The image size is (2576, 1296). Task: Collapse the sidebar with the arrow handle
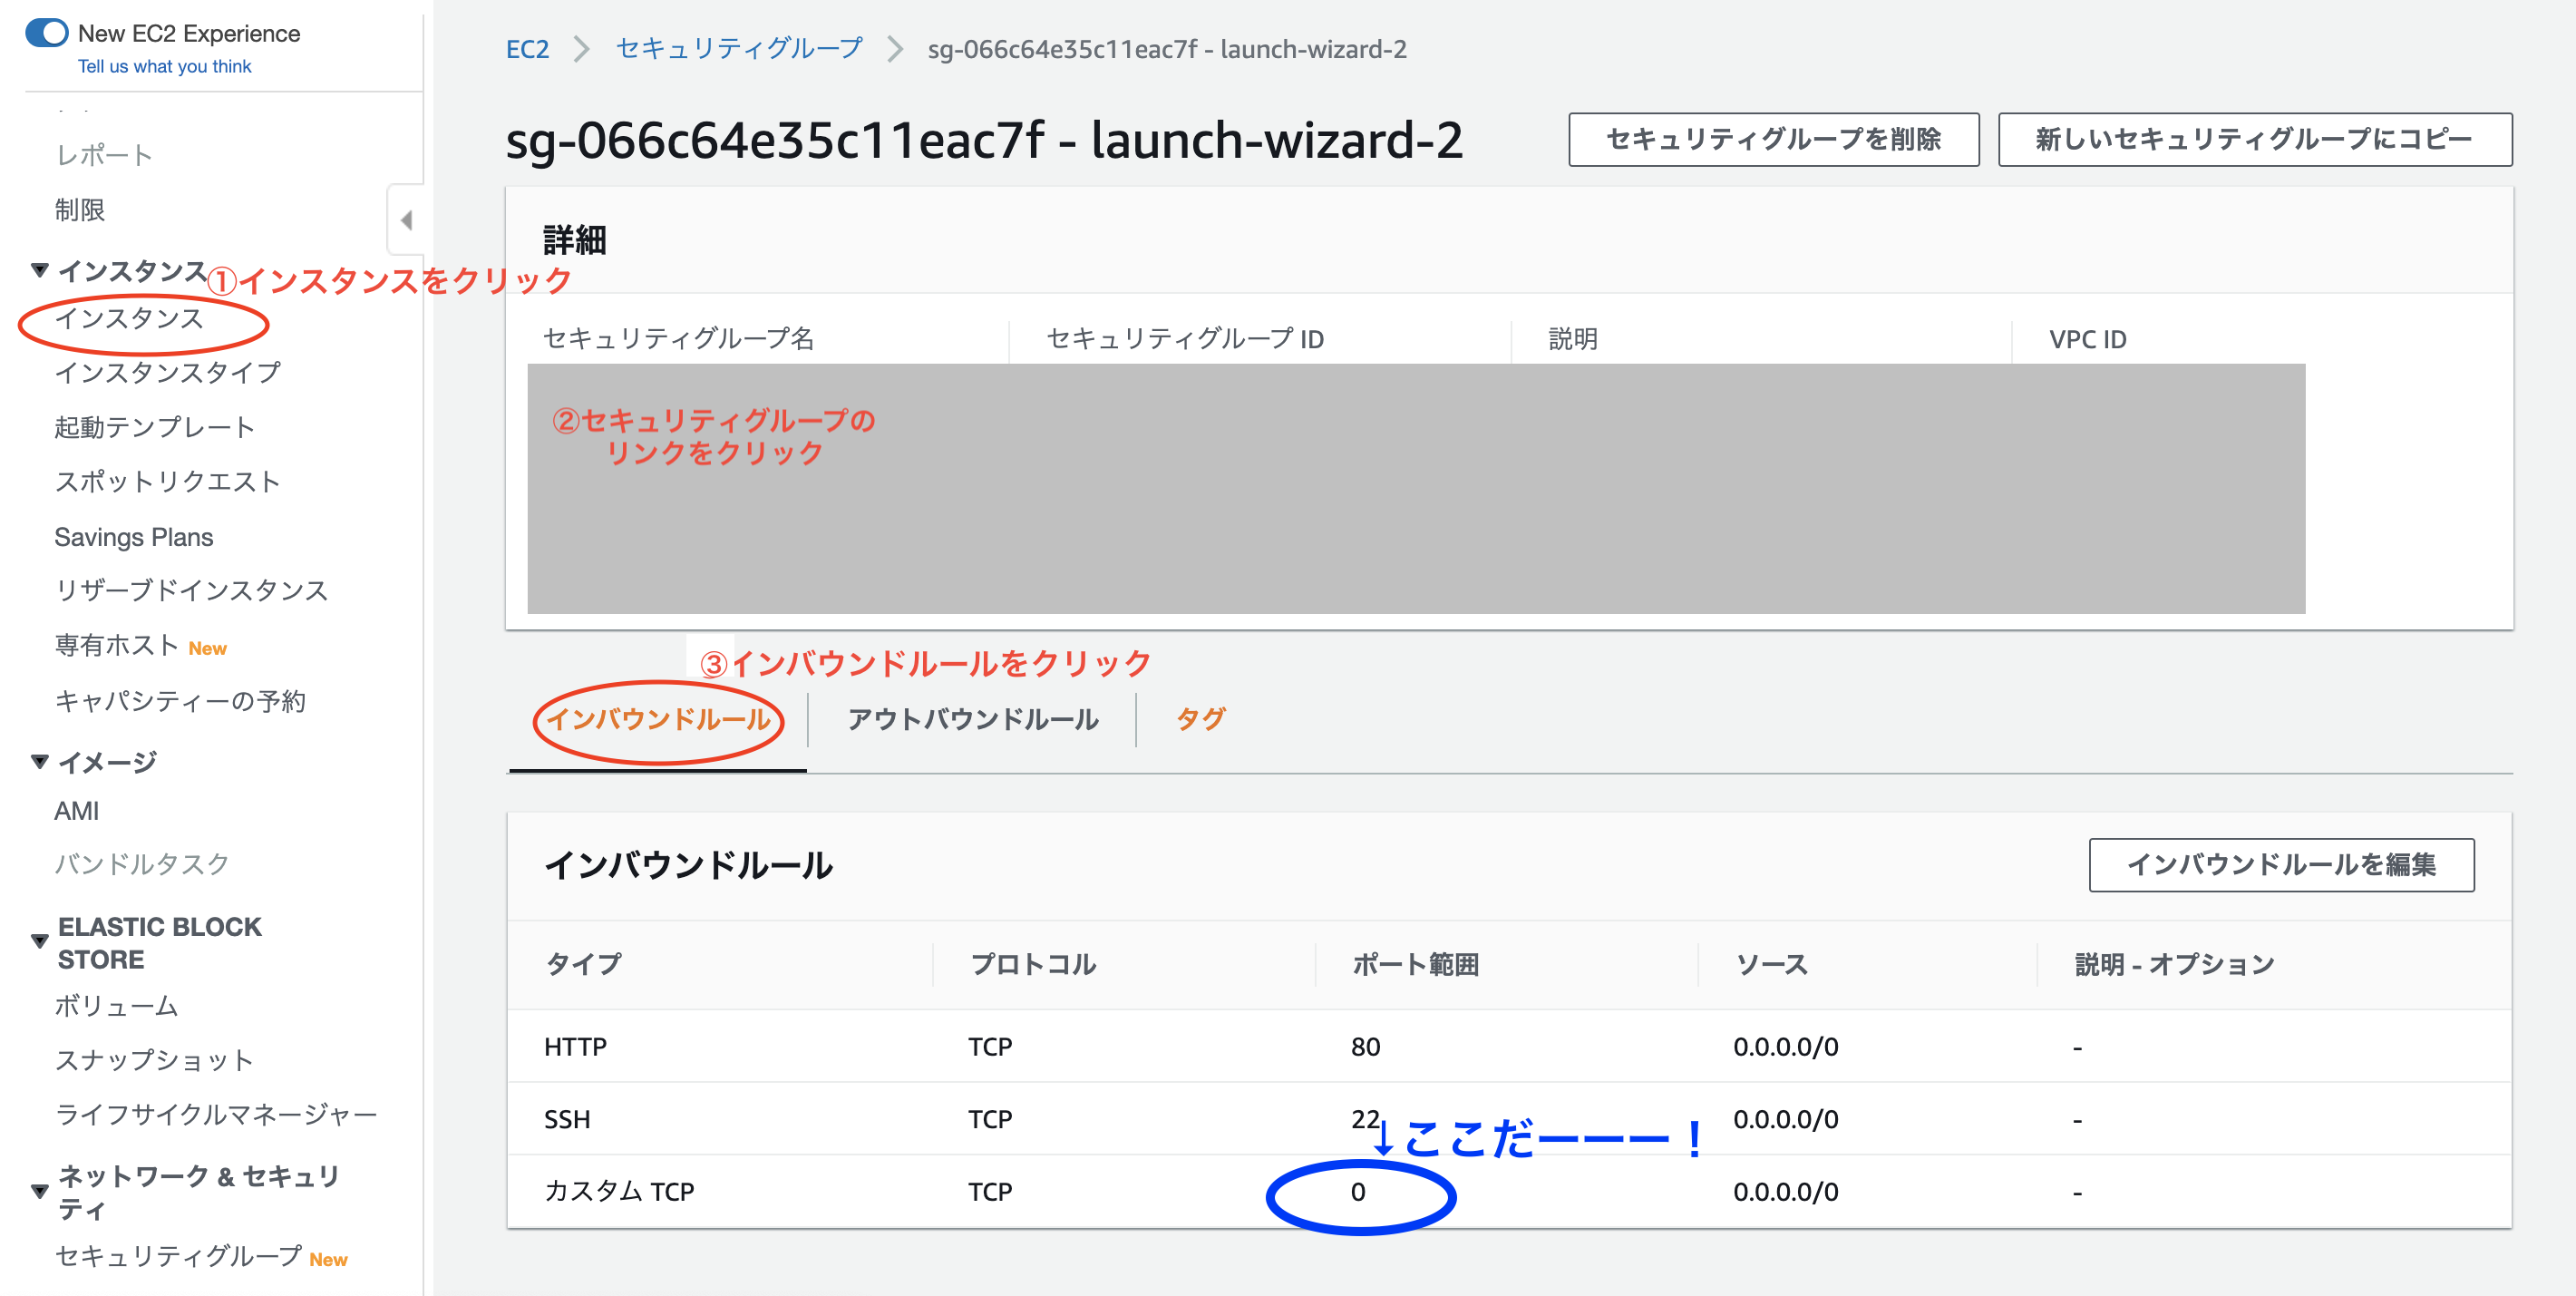coord(406,220)
